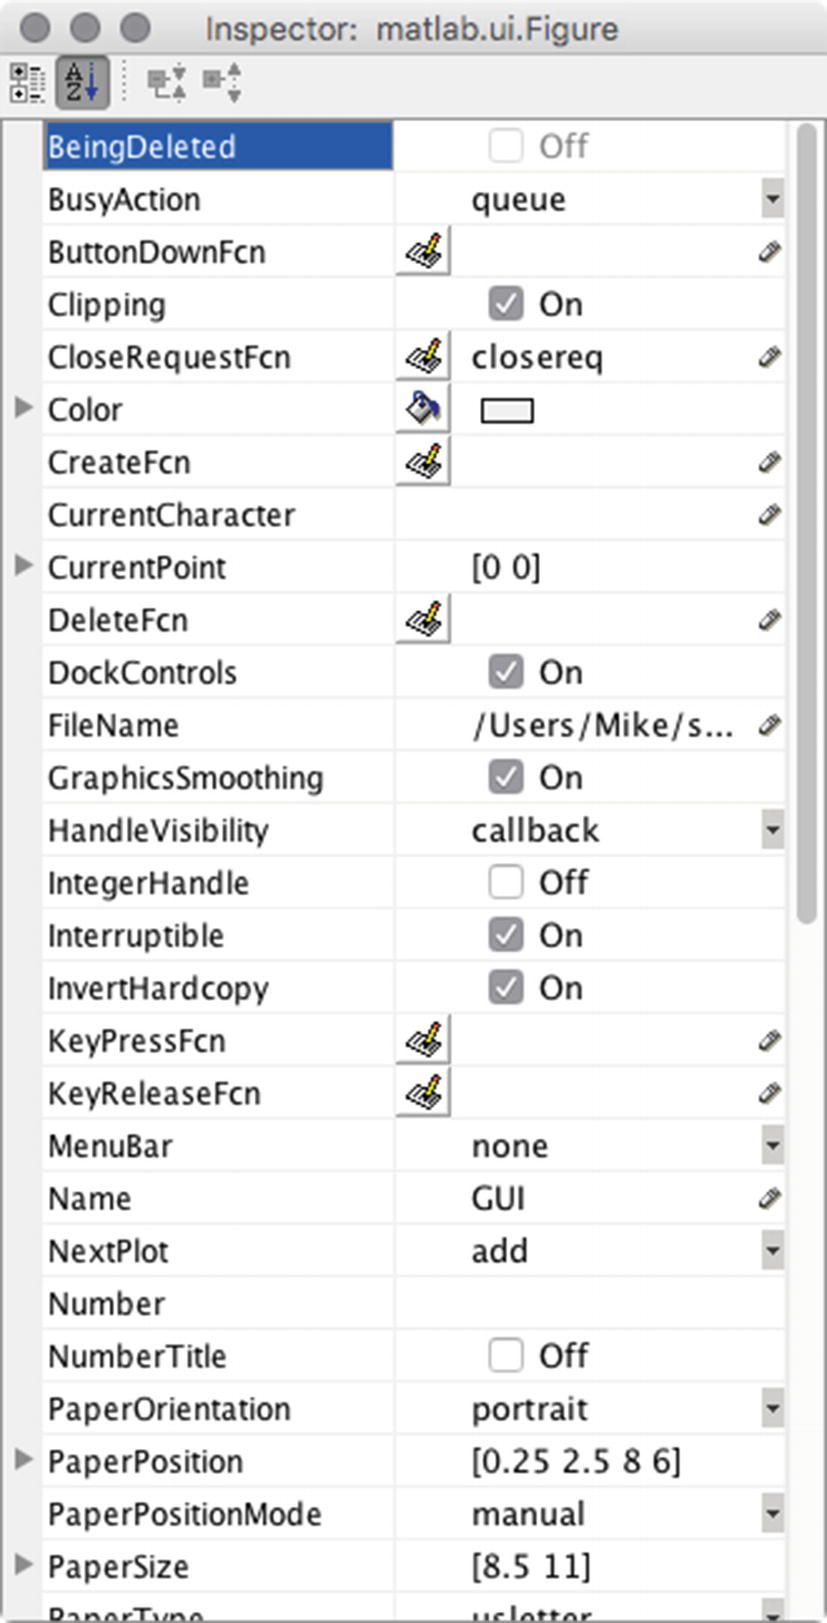Screen dimensions: 827x1623
Task: Enable the NumberTitle checkbox
Action: [507, 1355]
